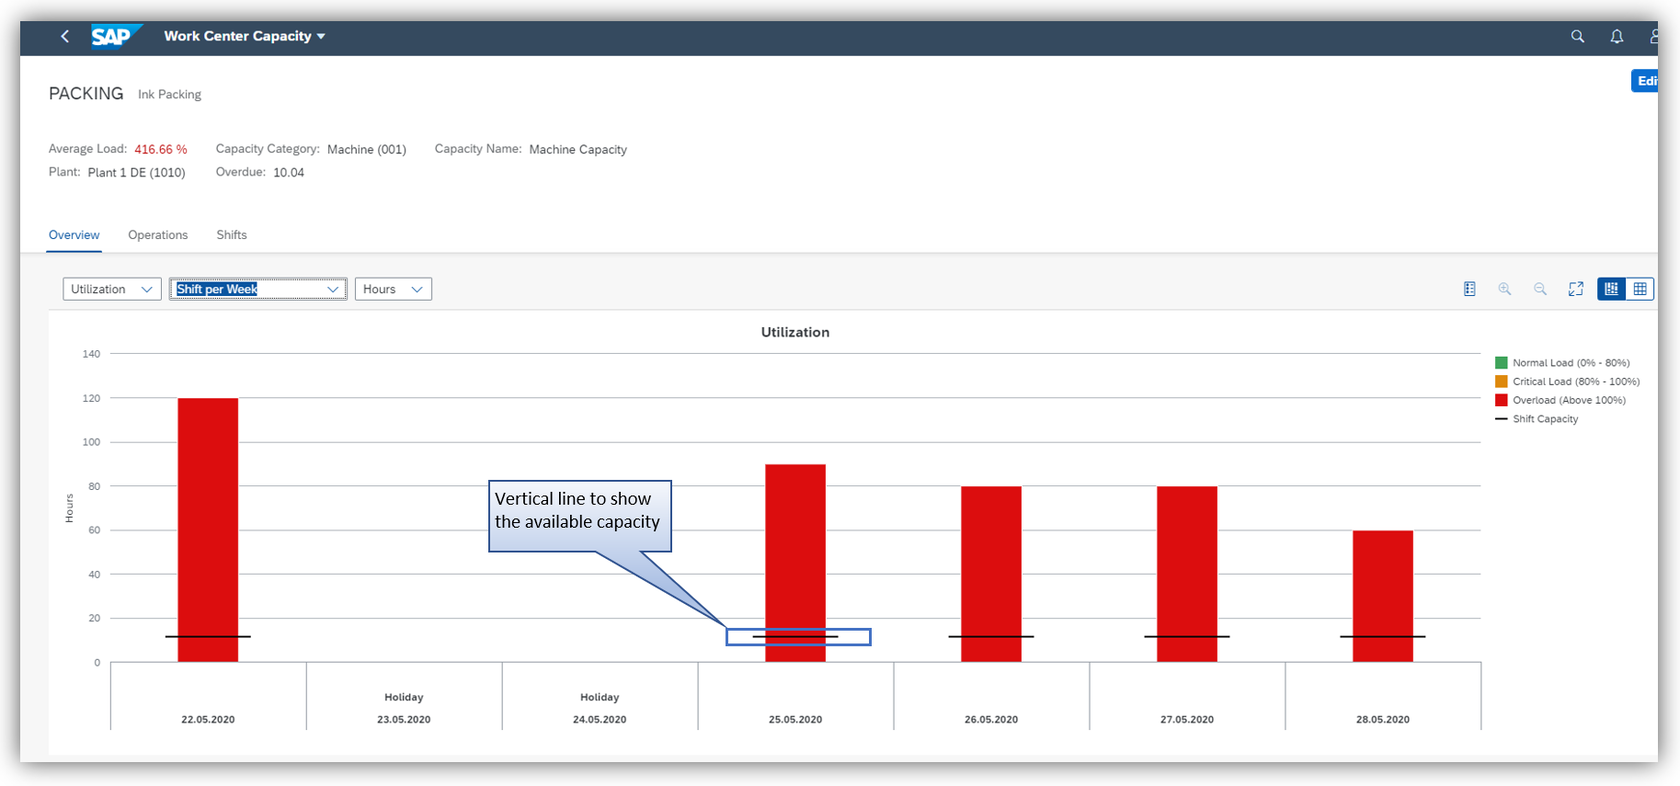Select the 28.05.2020 red bar
The height and width of the screenshot is (786, 1680).
(1383, 596)
